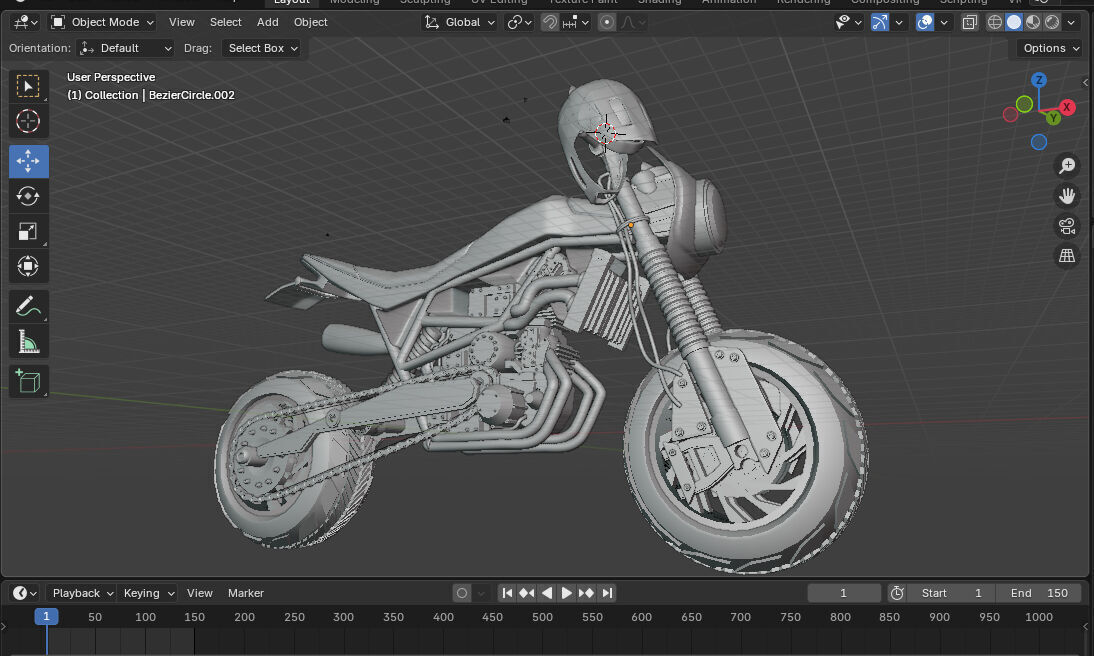Jump to the last frame
This screenshot has height=656, width=1094.
pos(607,593)
